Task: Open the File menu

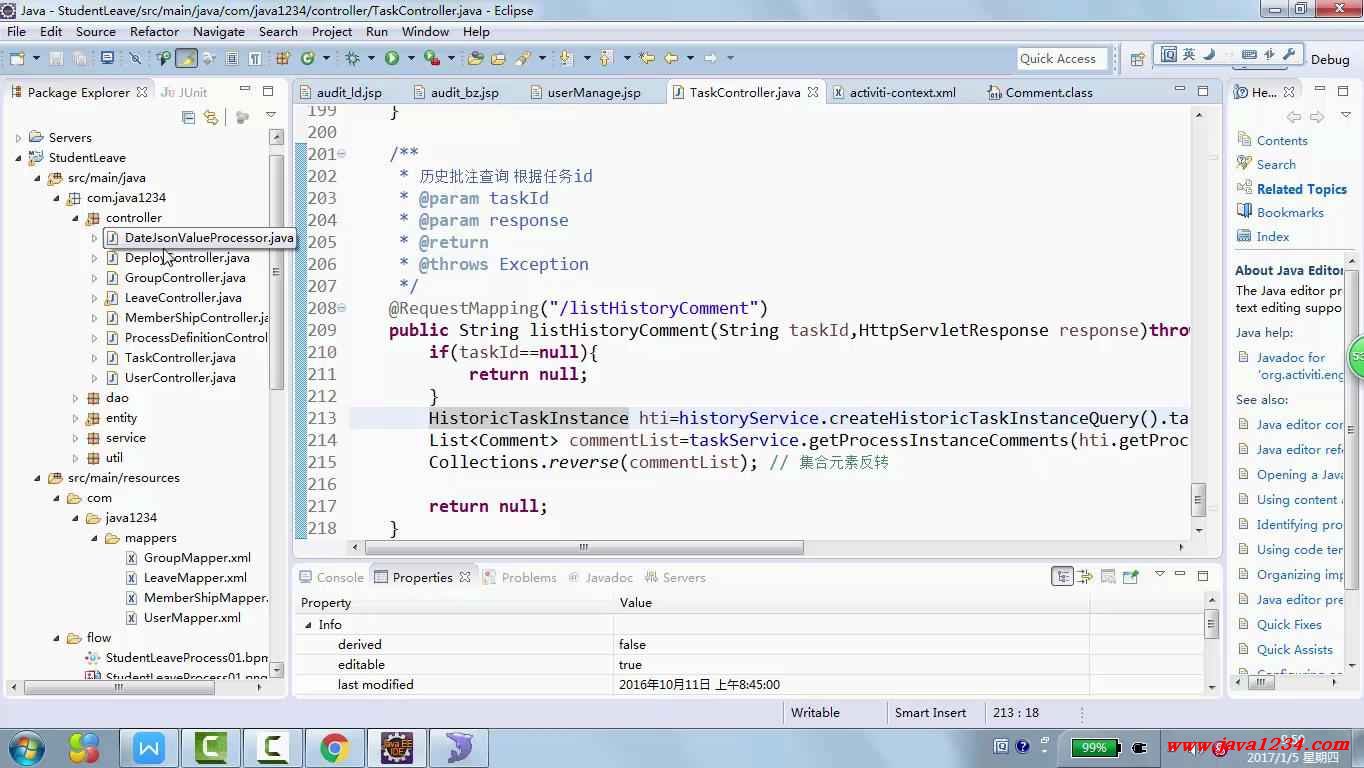Action: click(x=17, y=31)
